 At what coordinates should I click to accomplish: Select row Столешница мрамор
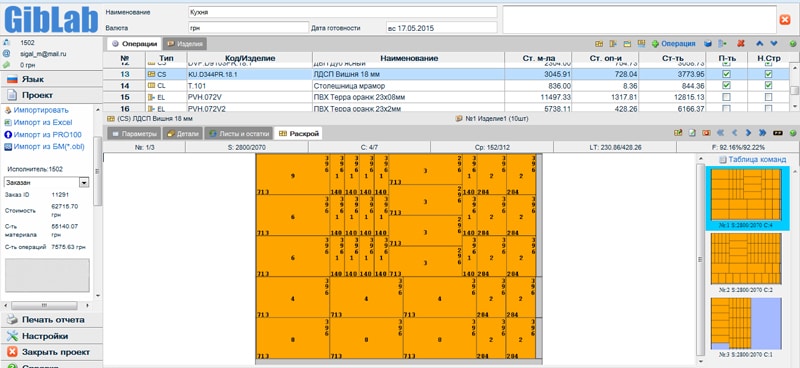click(x=445, y=86)
